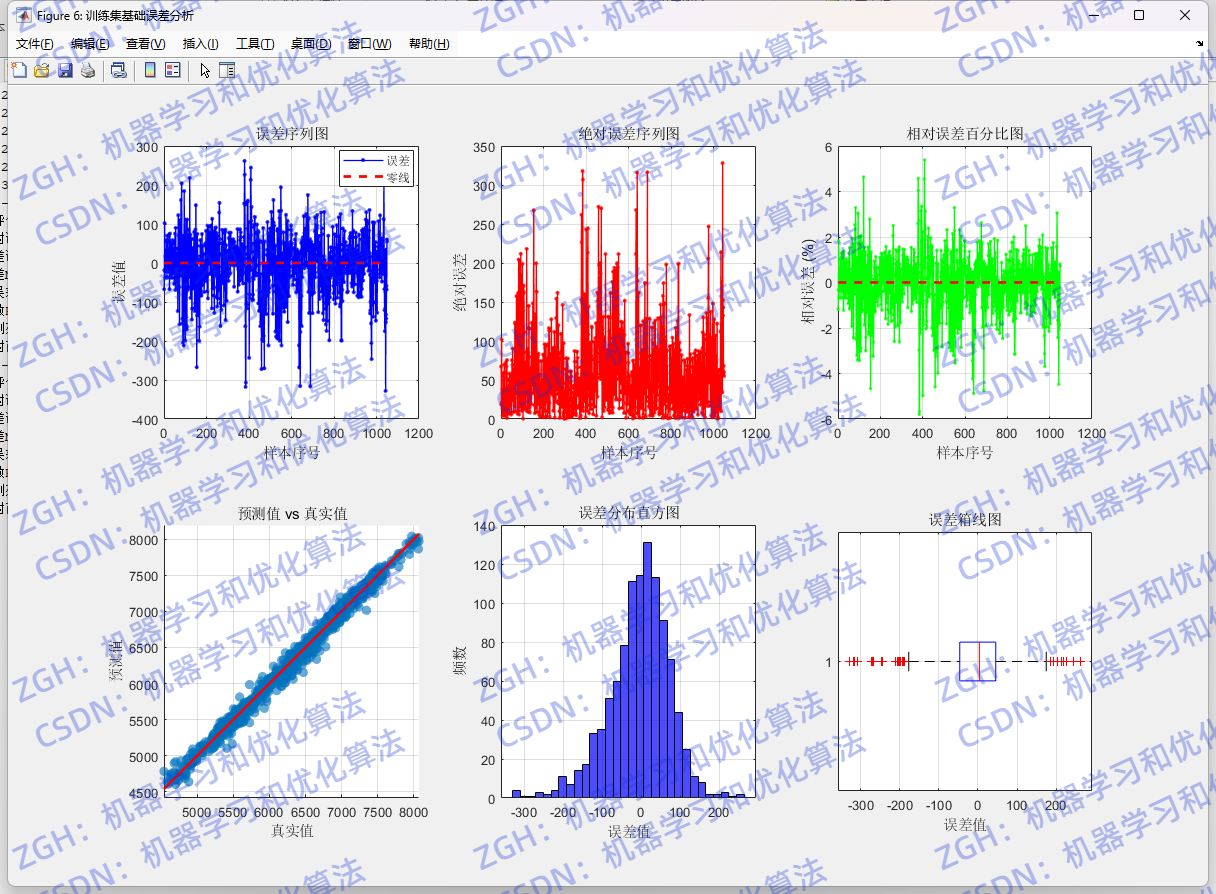Open the 文件(F) menu
The width and height of the screenshot is (1216, 894).
click(x=35, y=44)
